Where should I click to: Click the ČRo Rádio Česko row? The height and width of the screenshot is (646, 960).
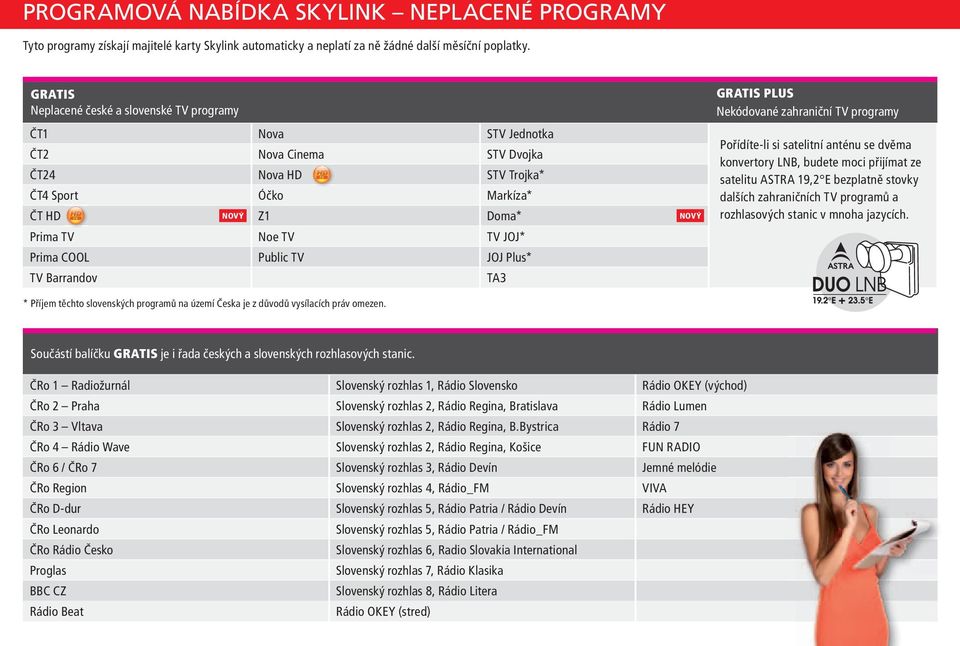click(x=175, y=550)
